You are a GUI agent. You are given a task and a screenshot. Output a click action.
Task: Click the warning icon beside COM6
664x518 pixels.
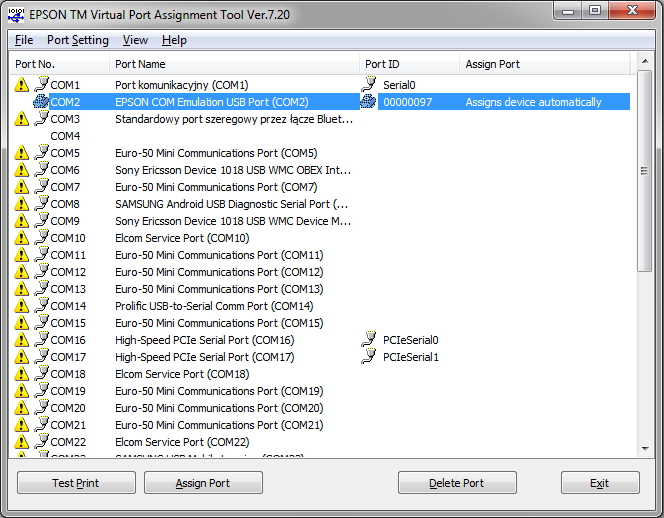click(21, 170)
